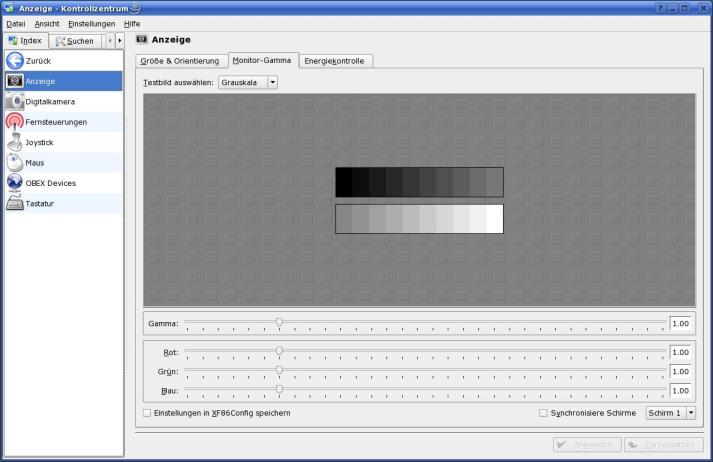Toggle the Synchronisiere Schirme checkbox
The height and width of the screenshot is (462, 713).
(543, 413)
